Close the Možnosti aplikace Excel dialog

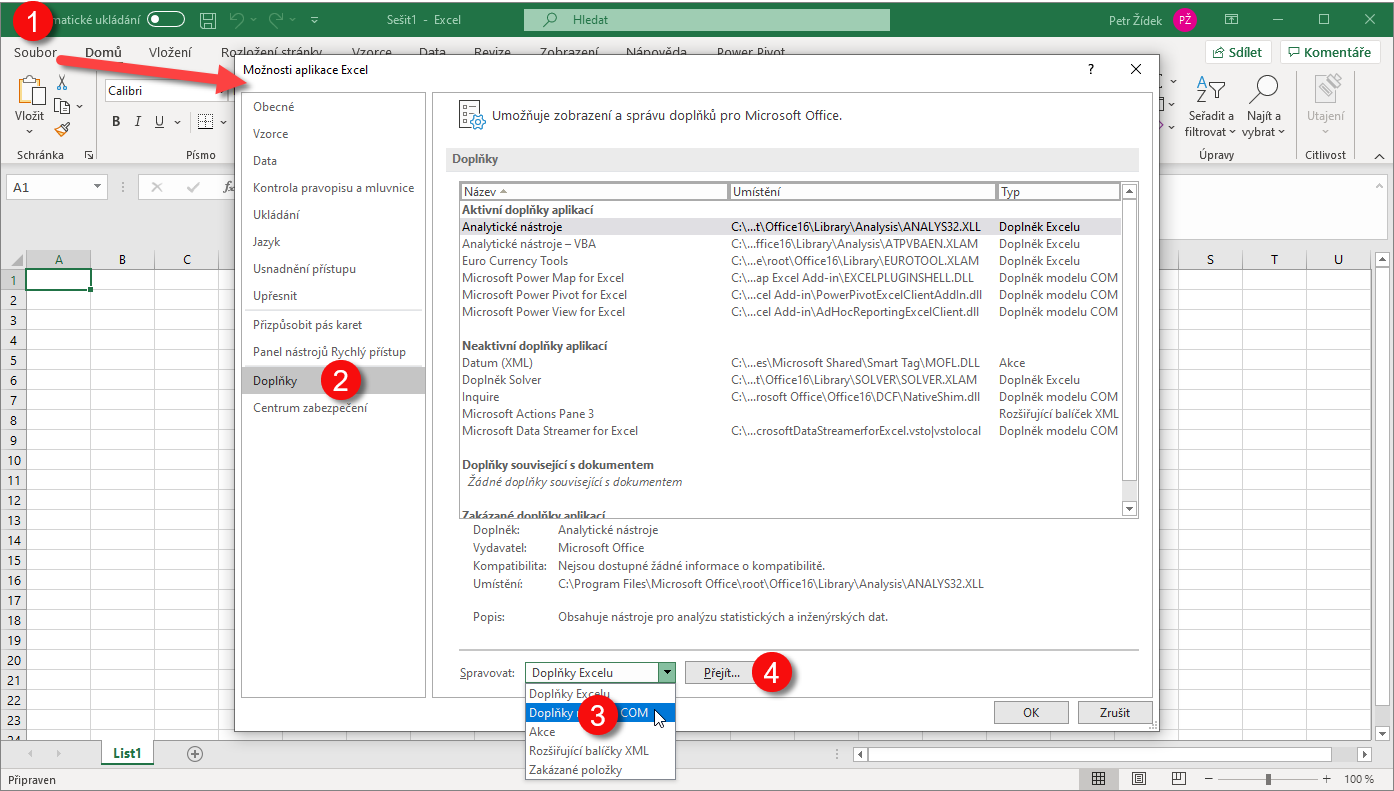point(1135,69)
